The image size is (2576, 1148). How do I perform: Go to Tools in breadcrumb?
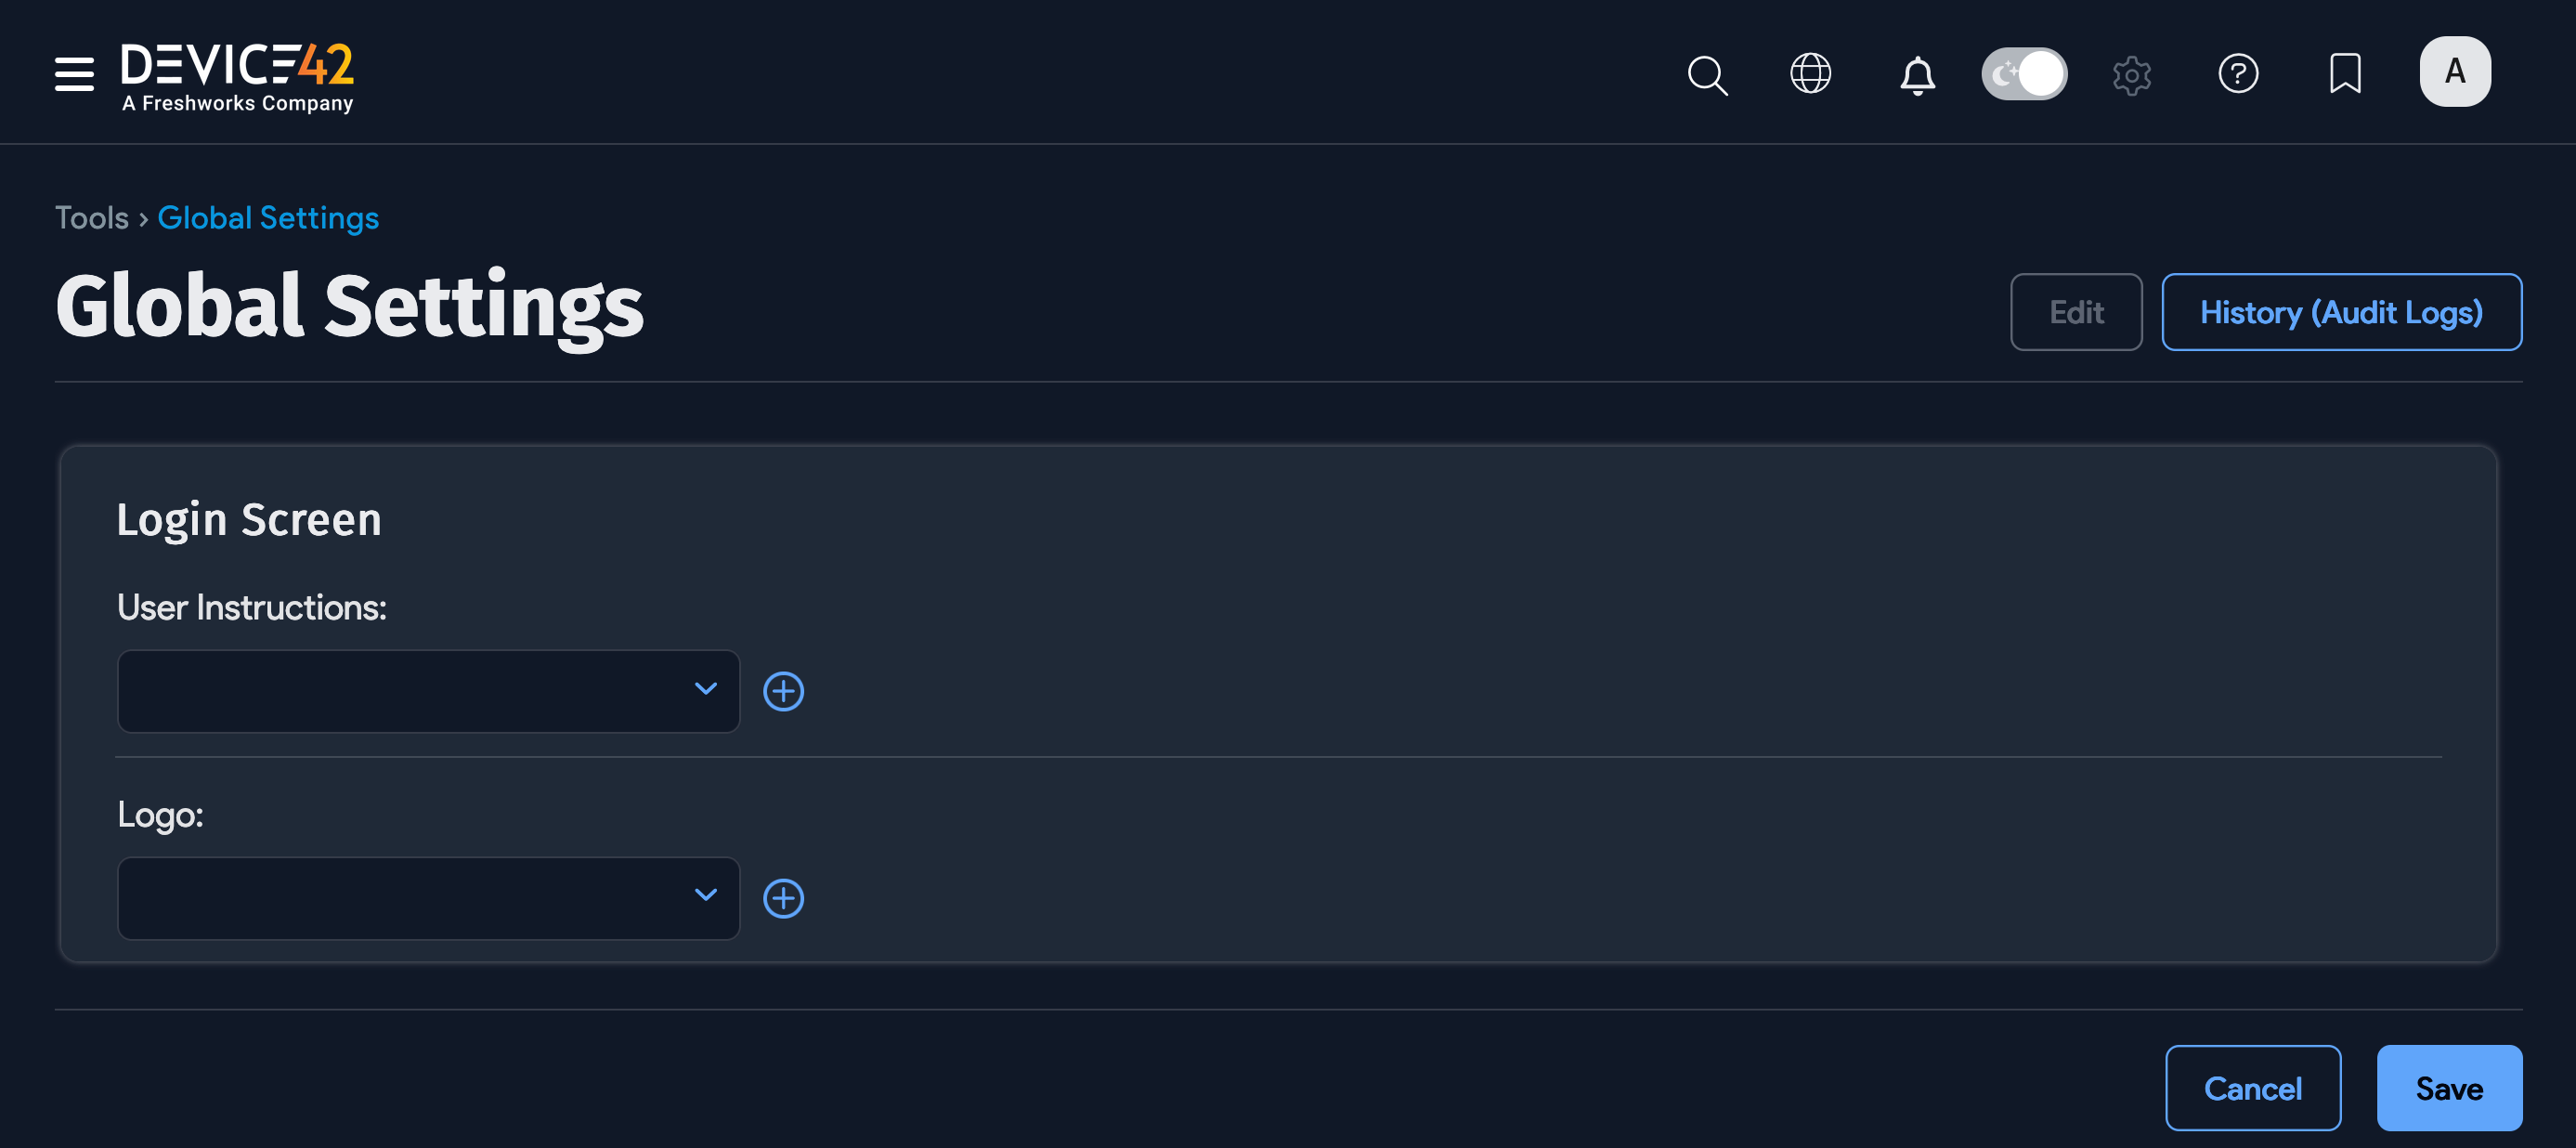click(91, 218)
